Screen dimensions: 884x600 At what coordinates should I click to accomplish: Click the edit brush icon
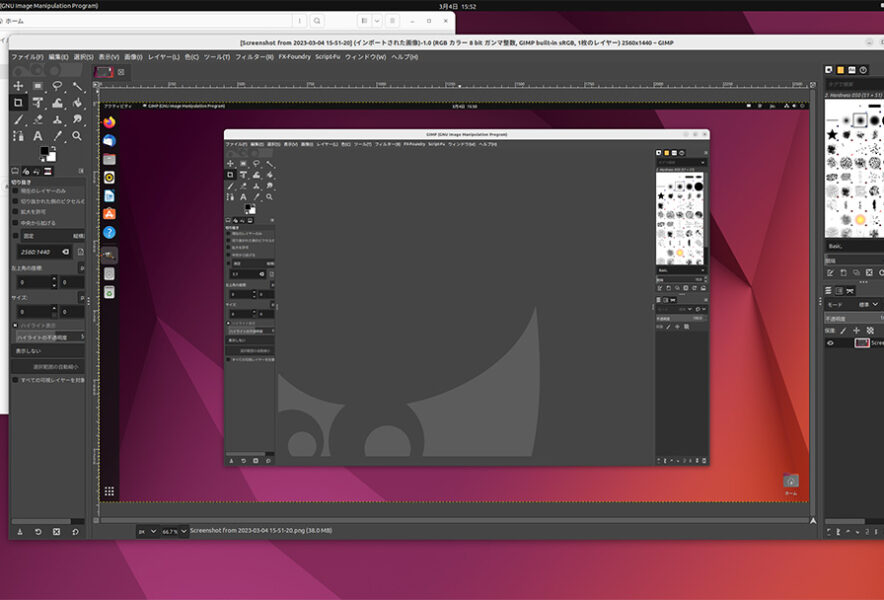(830, 273)
